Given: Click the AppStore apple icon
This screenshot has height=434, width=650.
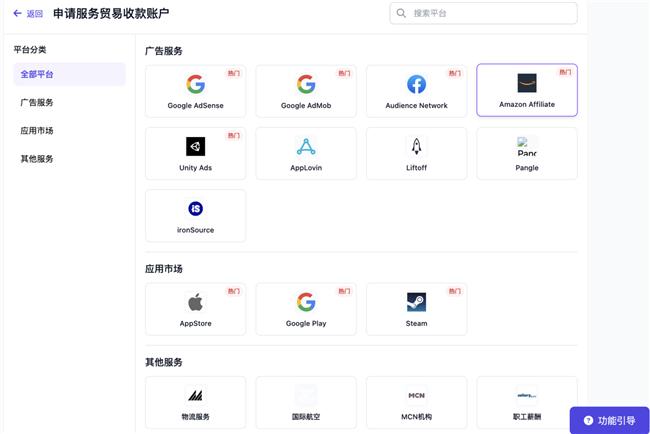Looking at the screenshot, I should click(x=195, y=302).
